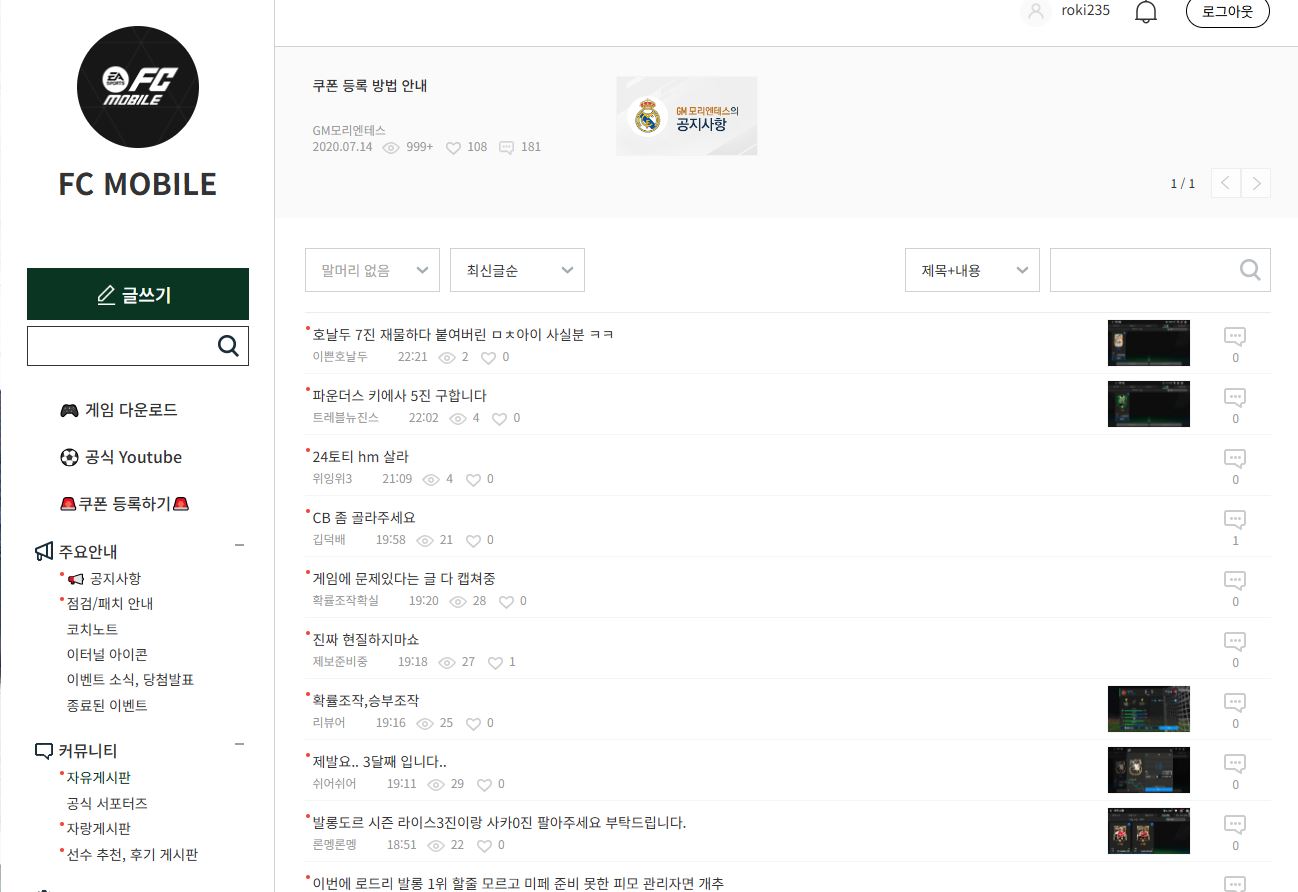Click heart icon on CB 좀 골라주세요 post
Screen dimensions: 1298x892
coord(473,540)
